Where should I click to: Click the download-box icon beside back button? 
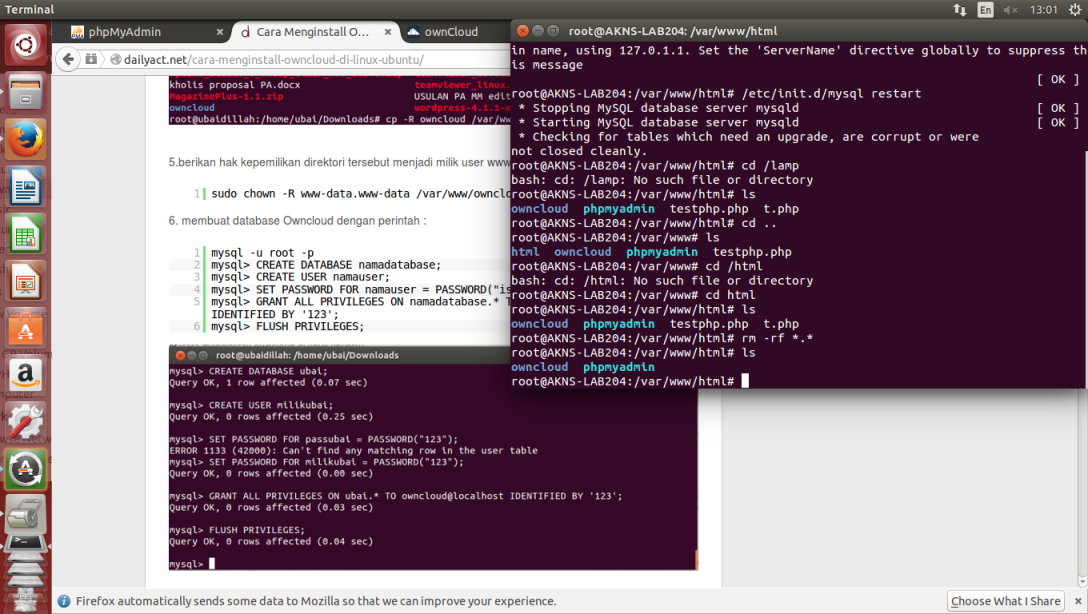[x=91, y=59]
